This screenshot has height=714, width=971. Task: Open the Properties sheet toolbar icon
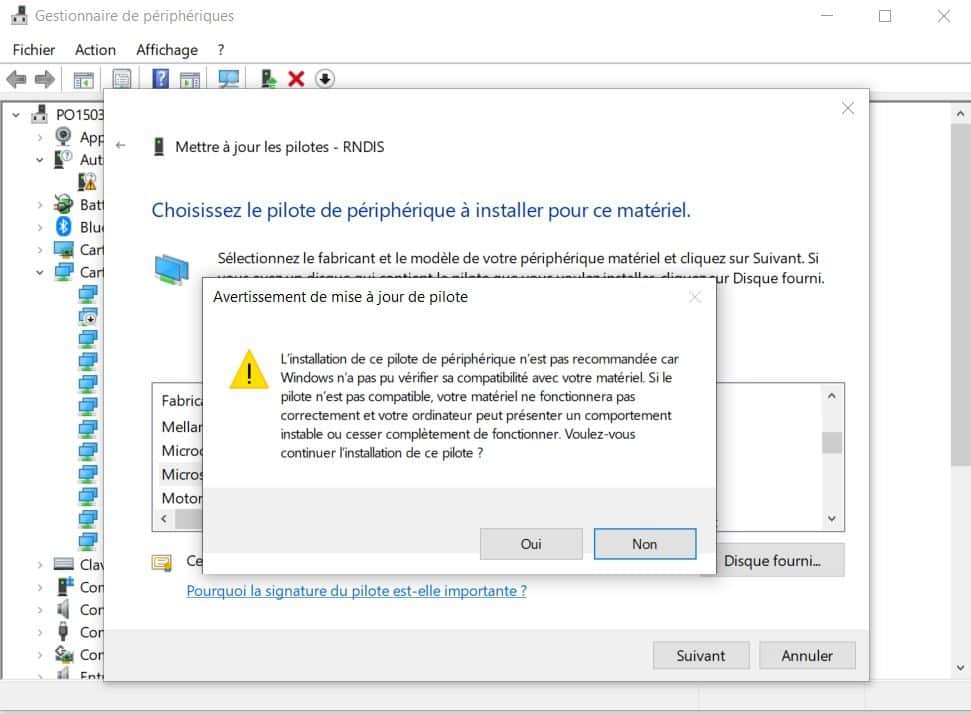tap(122, 79)
